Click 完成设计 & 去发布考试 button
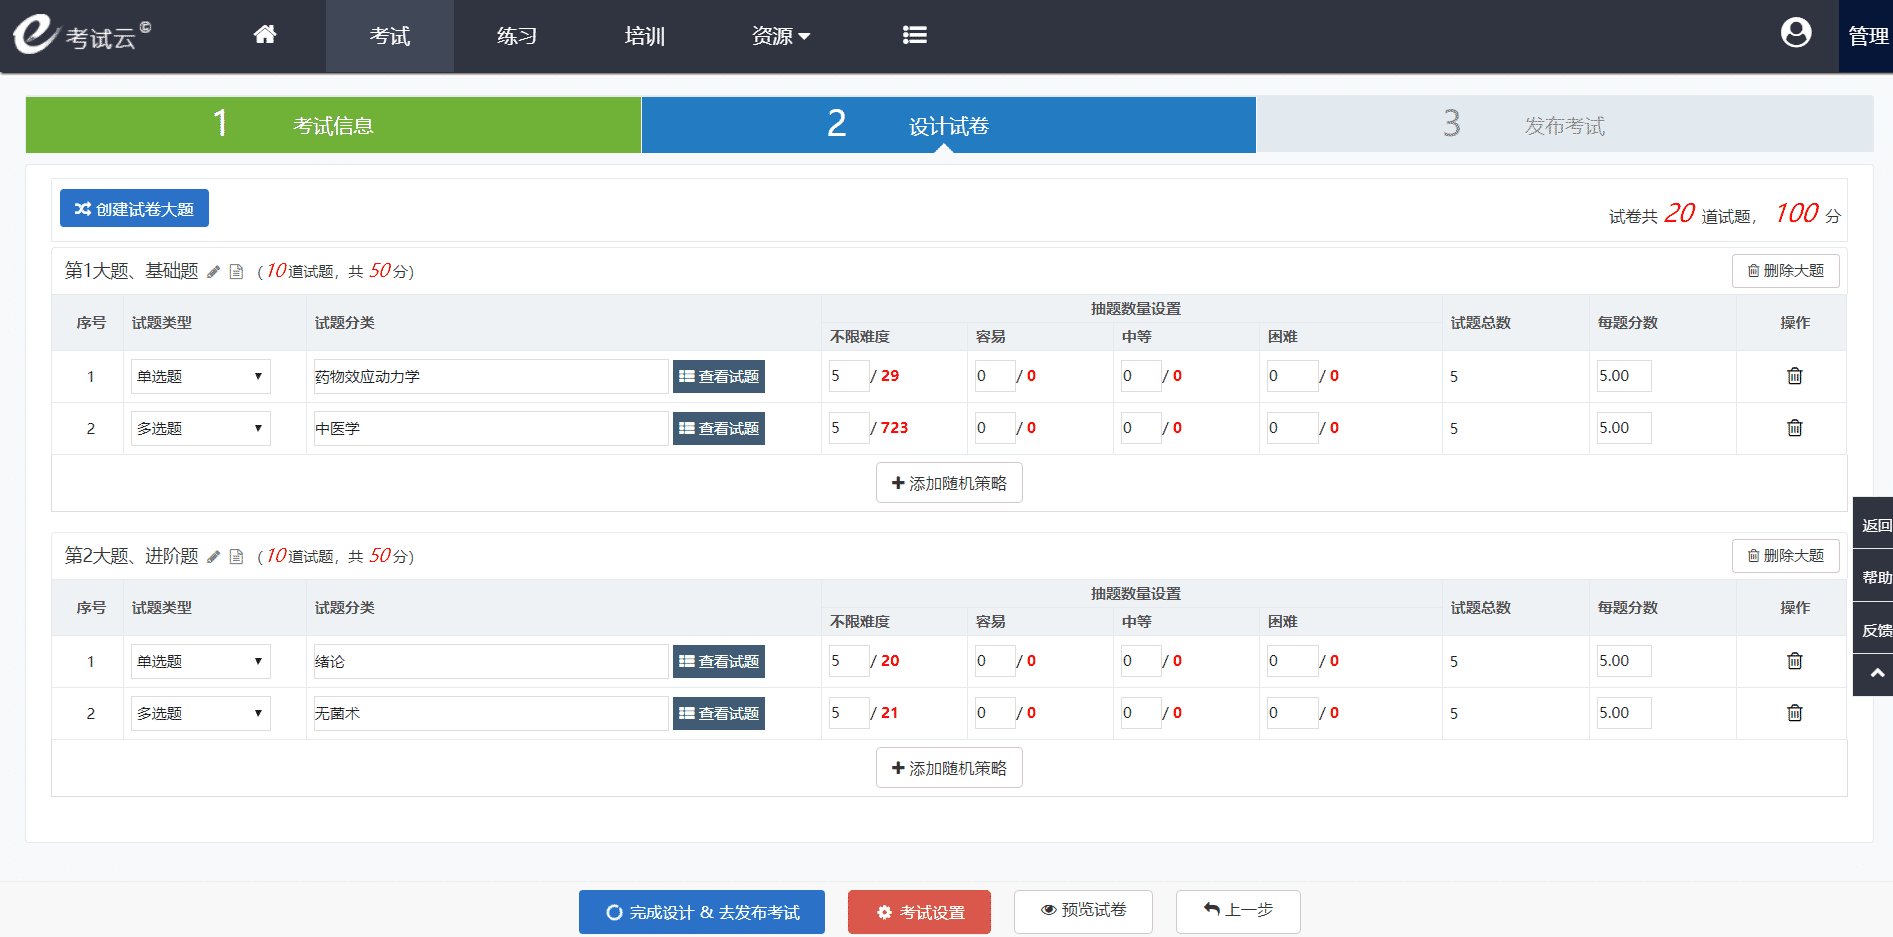The image size is (1893, 937). [701, 912]
